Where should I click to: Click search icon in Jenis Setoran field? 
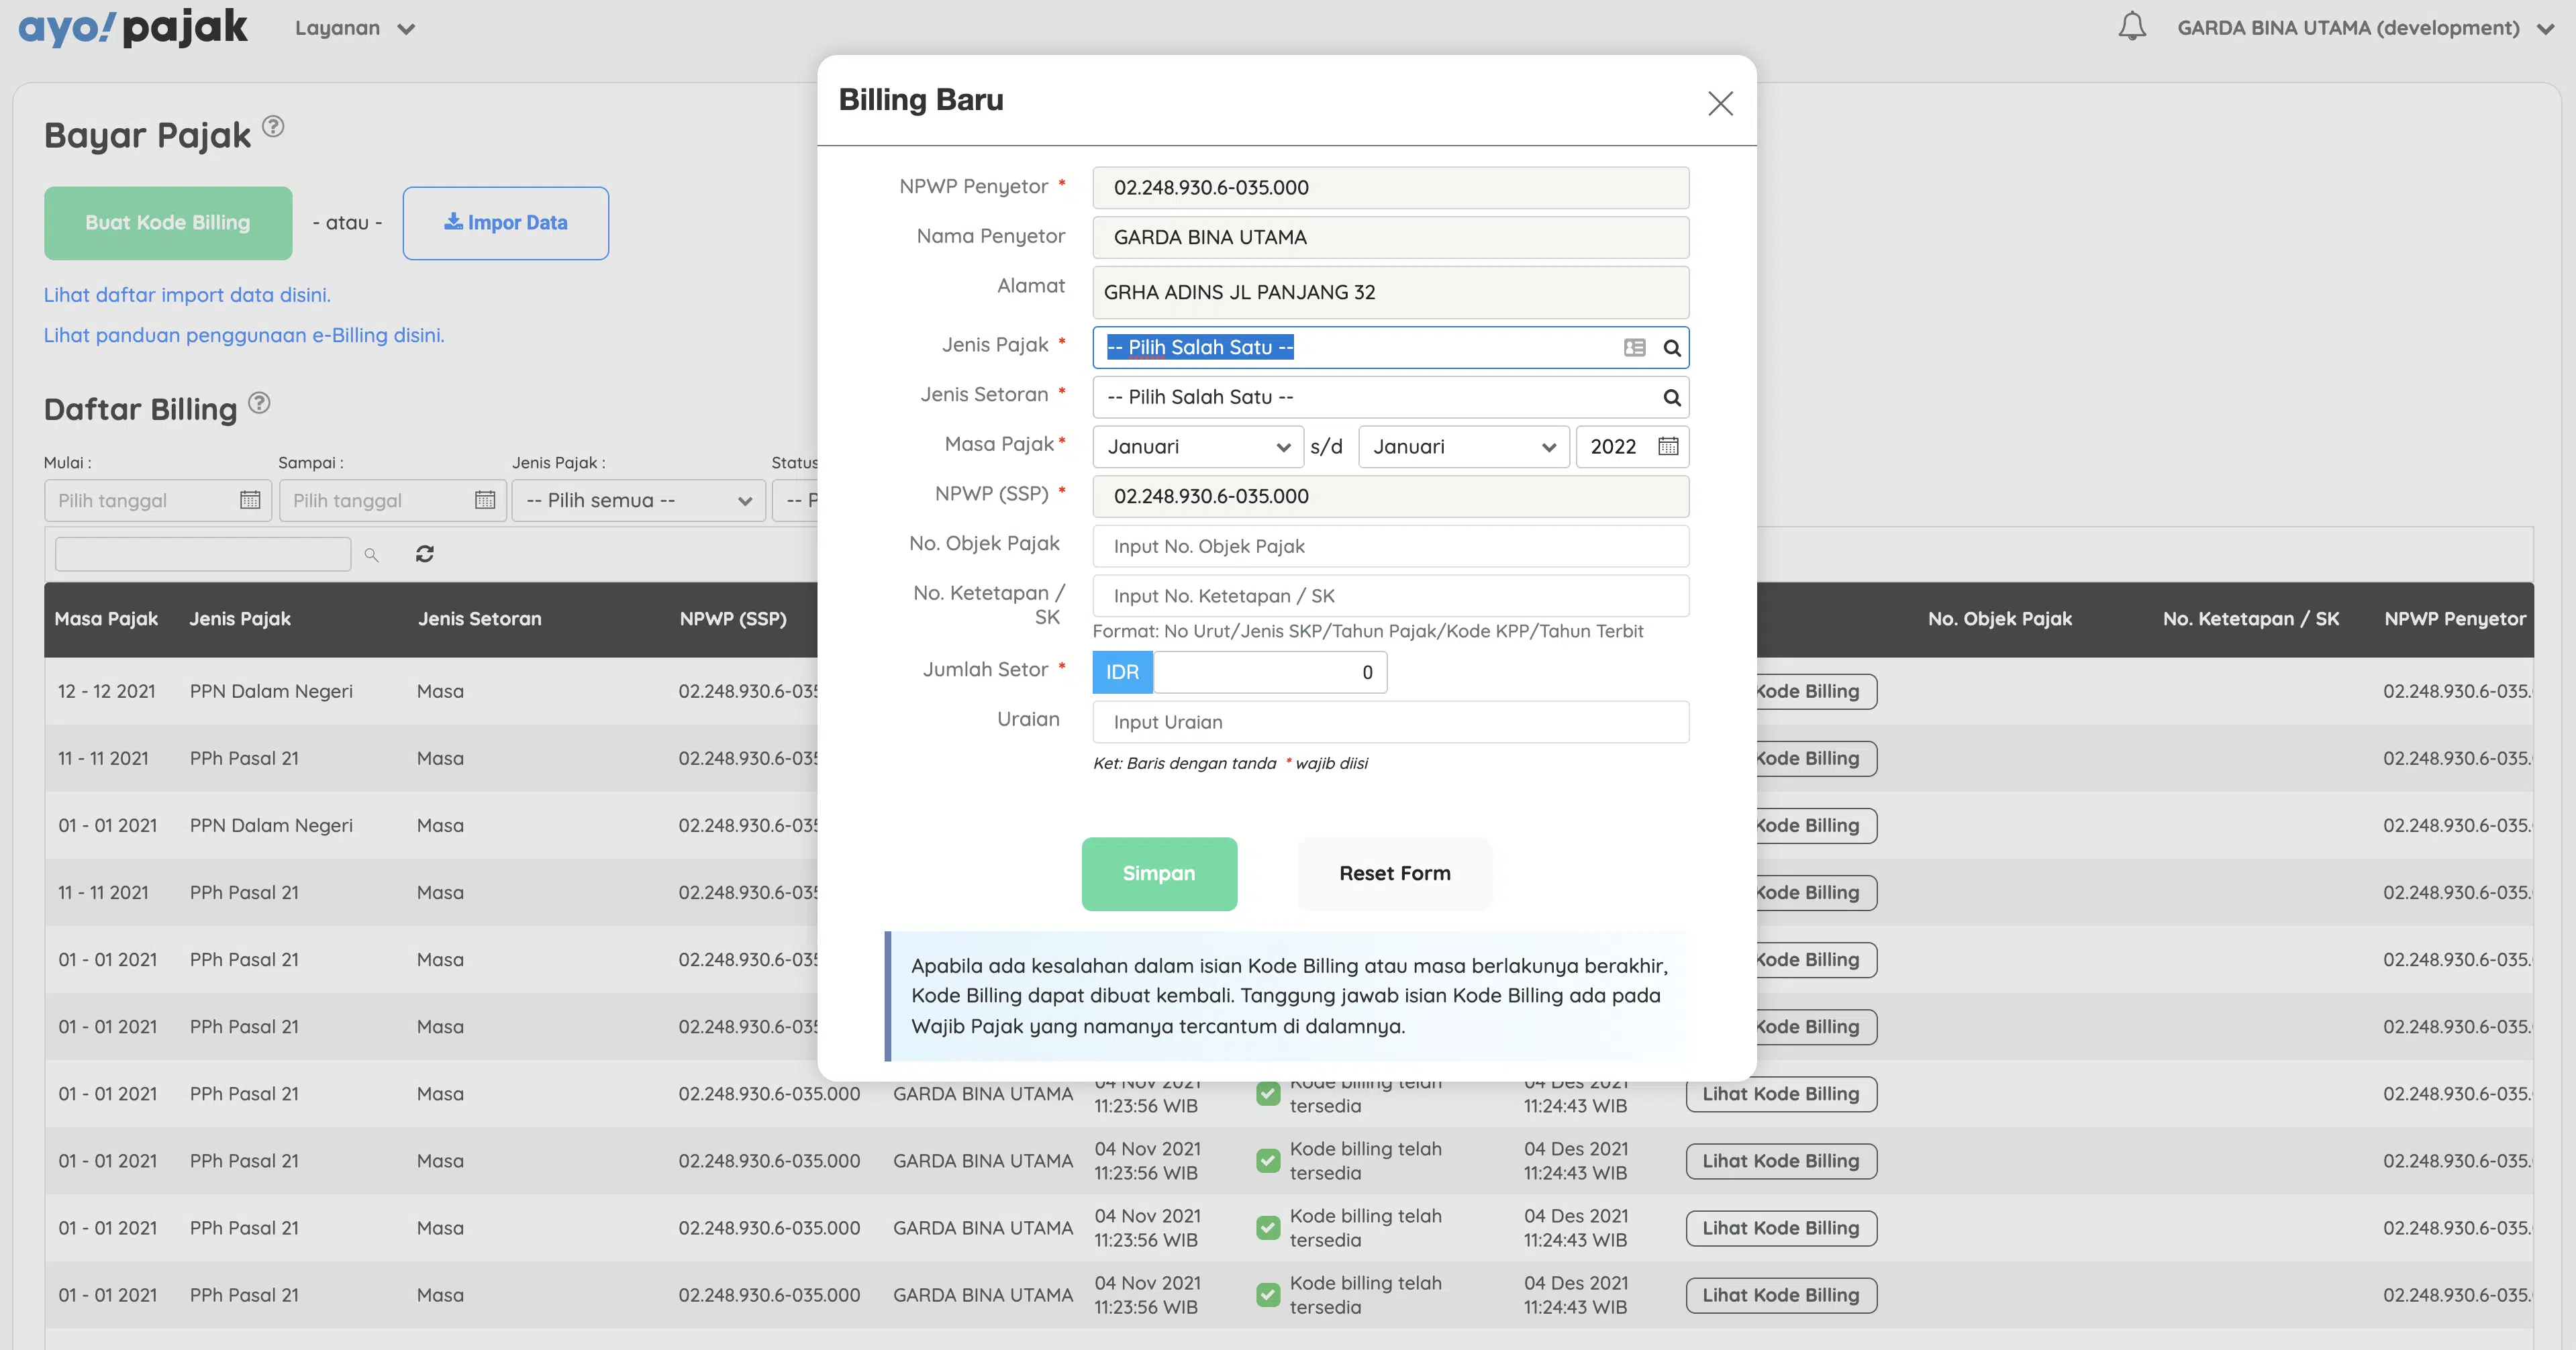(x=1671, y=397)
